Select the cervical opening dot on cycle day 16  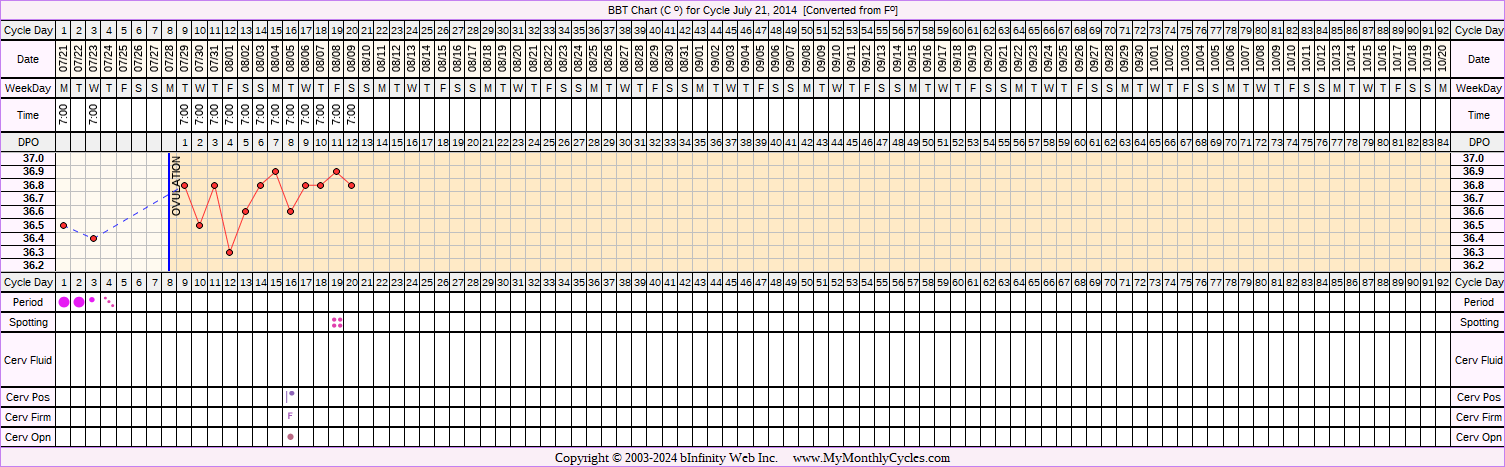tap(290, 437)
